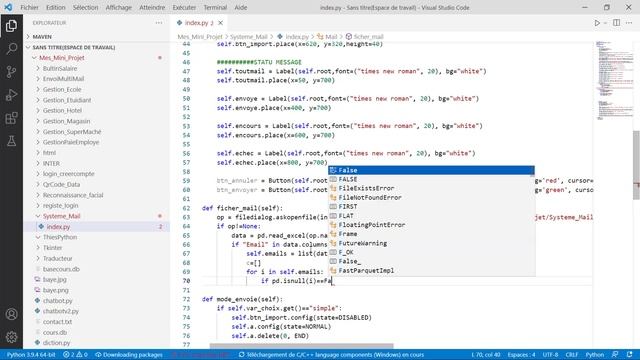Image resolution: width=640 pixels, height=360 pixels.
Task: Open the Terminal menu
Action: coord(215,7)
